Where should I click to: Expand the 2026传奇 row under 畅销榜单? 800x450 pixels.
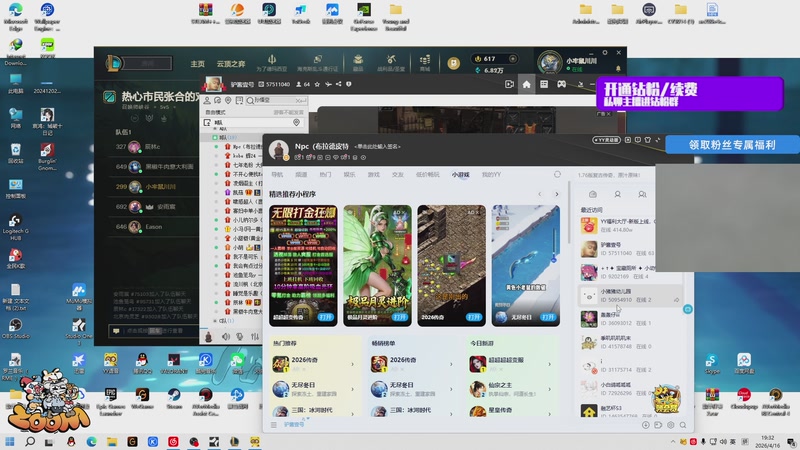(x=451, y=364)
